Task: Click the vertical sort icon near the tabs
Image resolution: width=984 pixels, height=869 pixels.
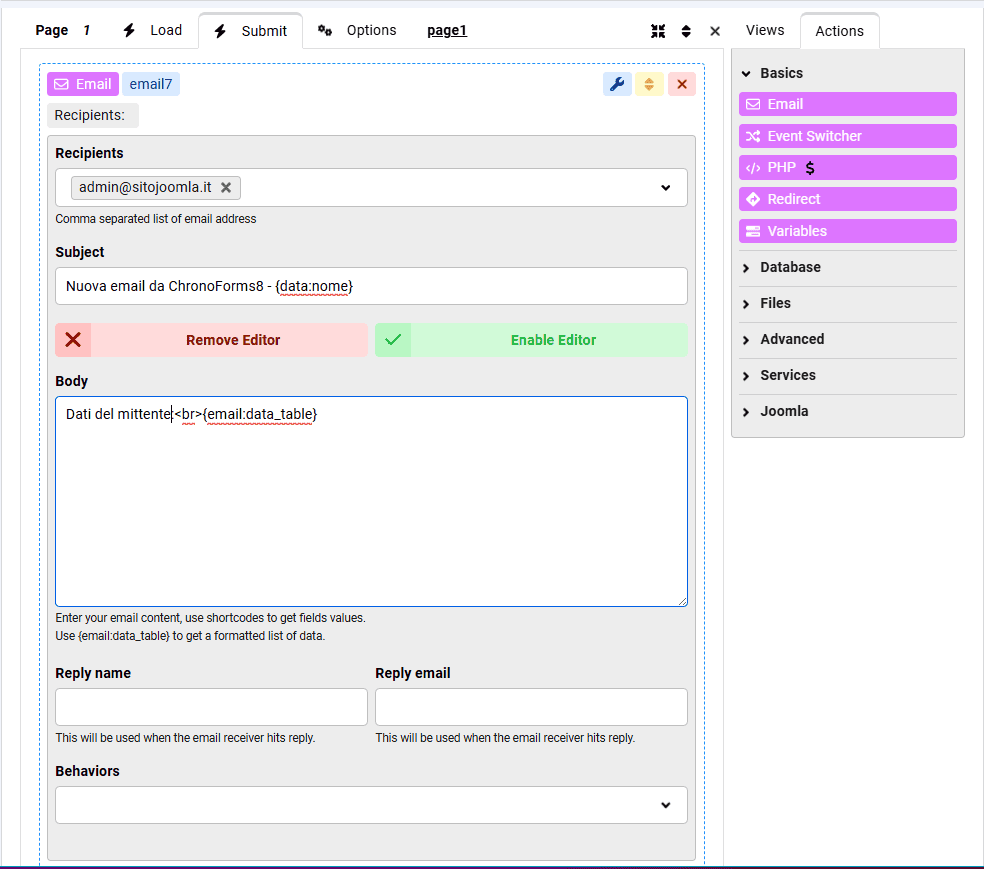Action: (686, 31)
